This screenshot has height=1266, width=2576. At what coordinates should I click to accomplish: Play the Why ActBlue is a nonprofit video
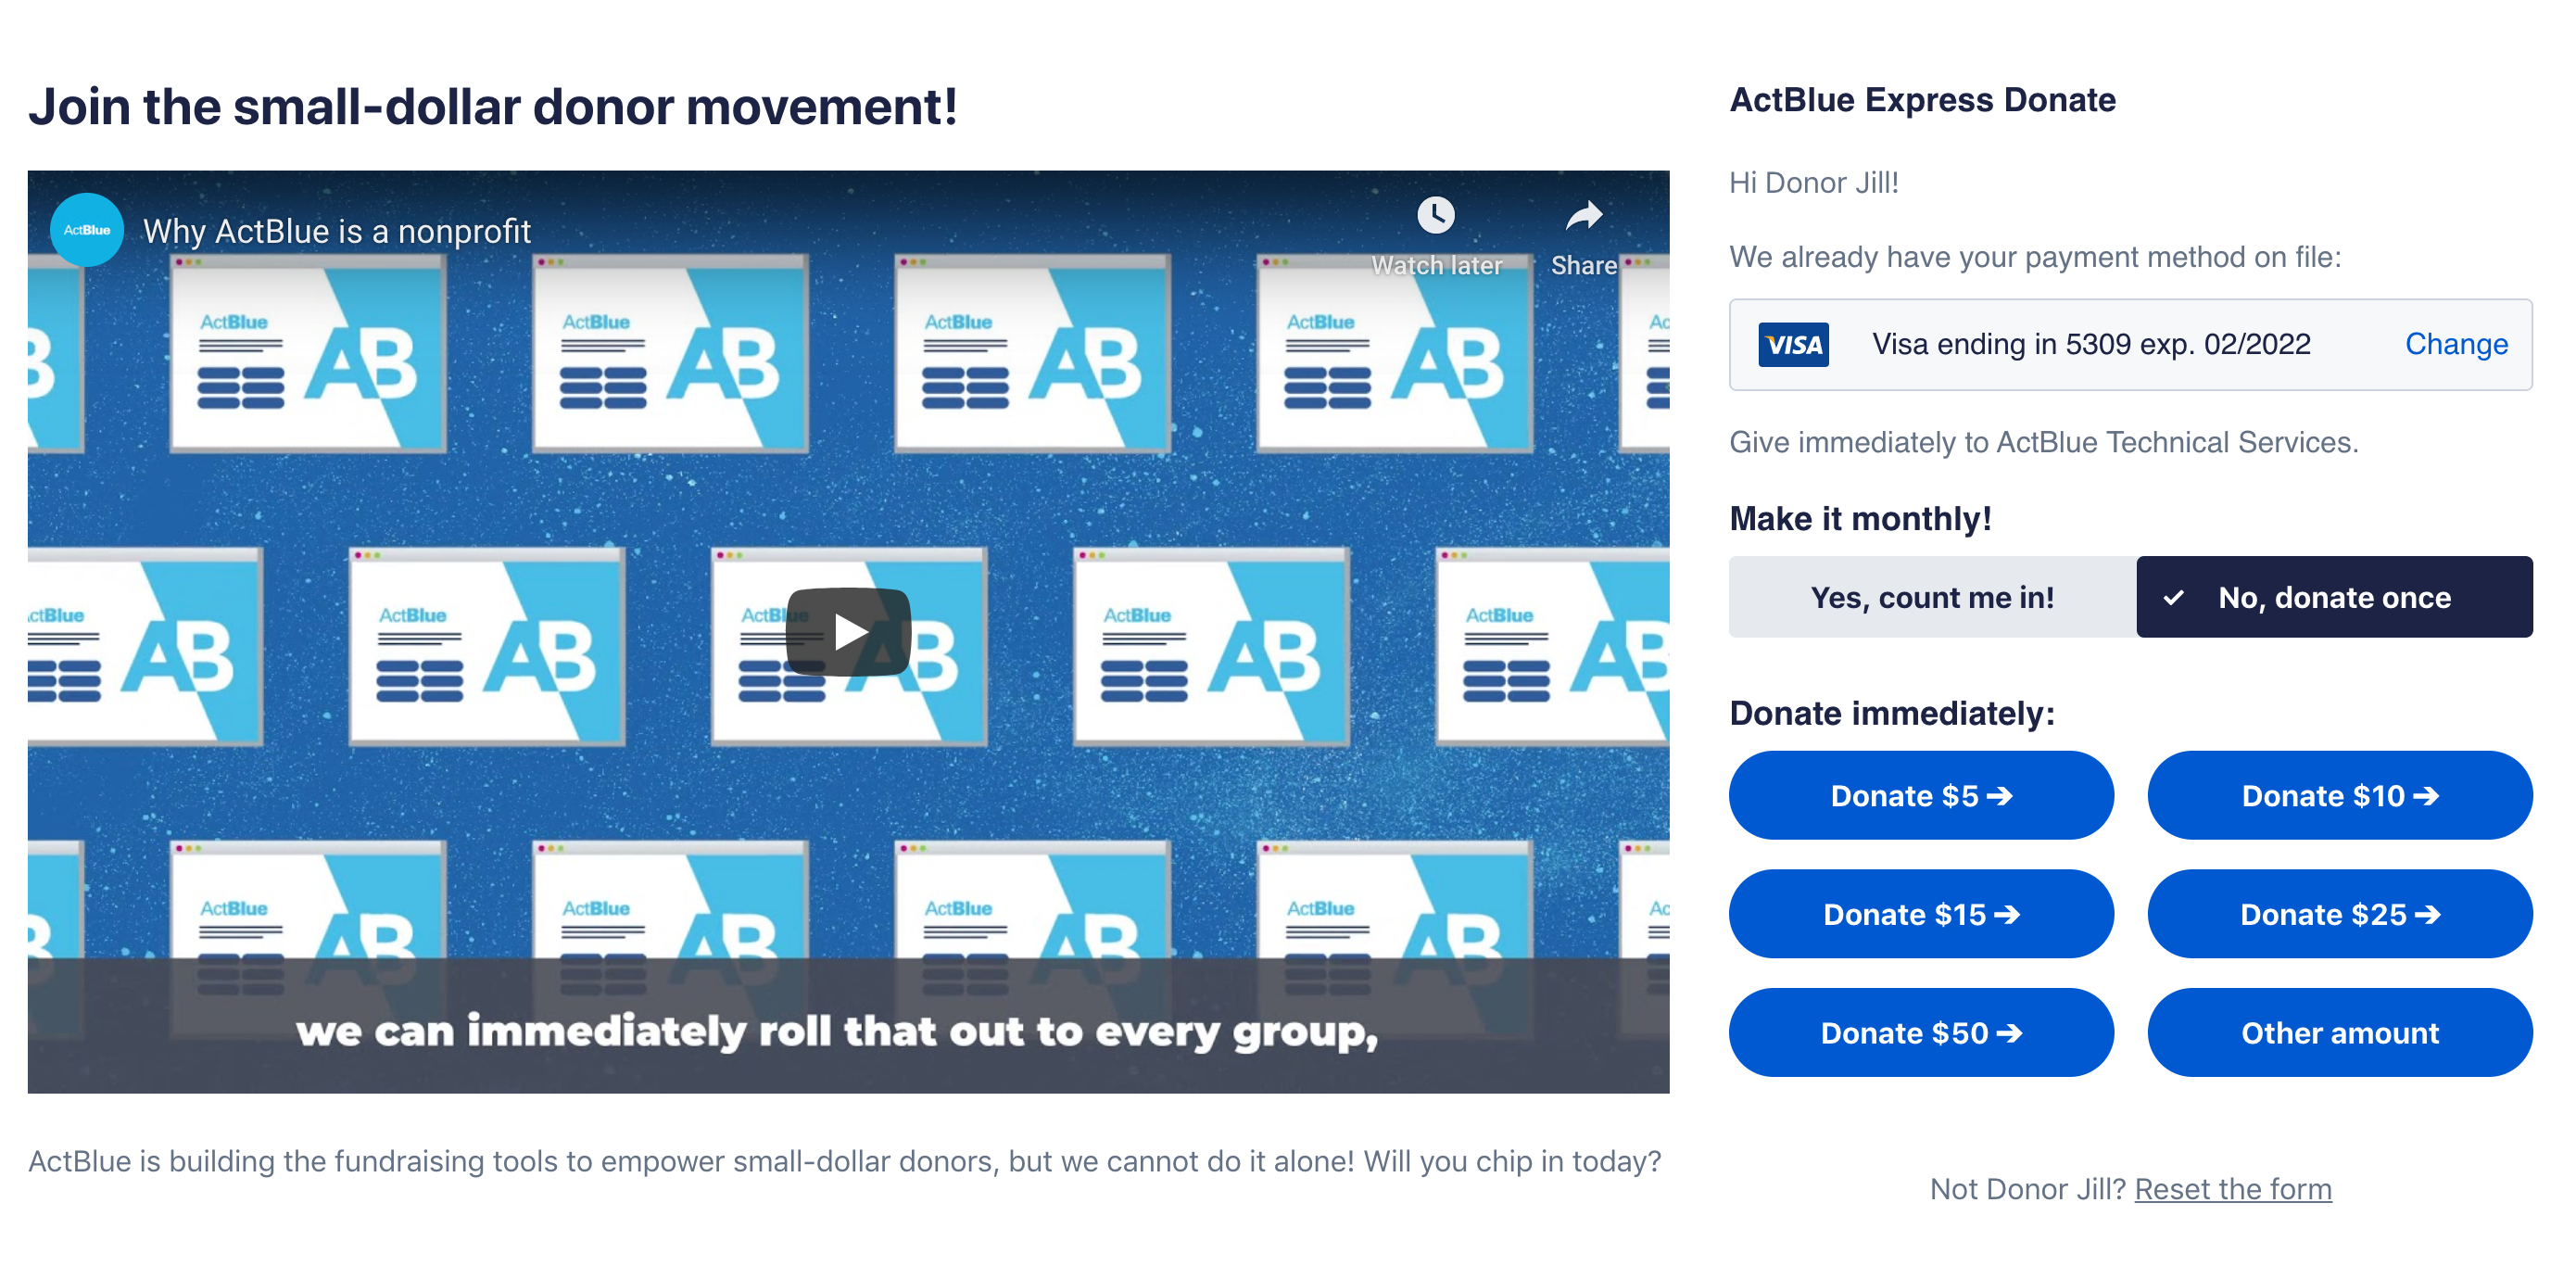[848, 631]
